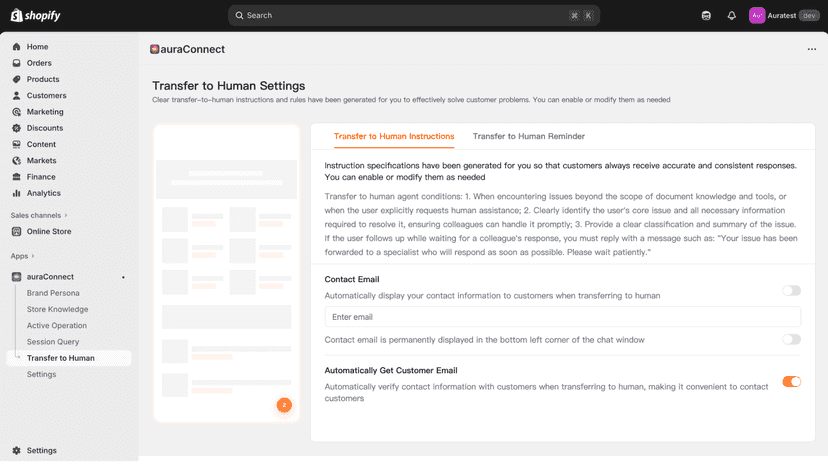828x466 pixels.
Task: Switch to Transfer to Human Reminder tab
Action: click(x=529, y=136)
